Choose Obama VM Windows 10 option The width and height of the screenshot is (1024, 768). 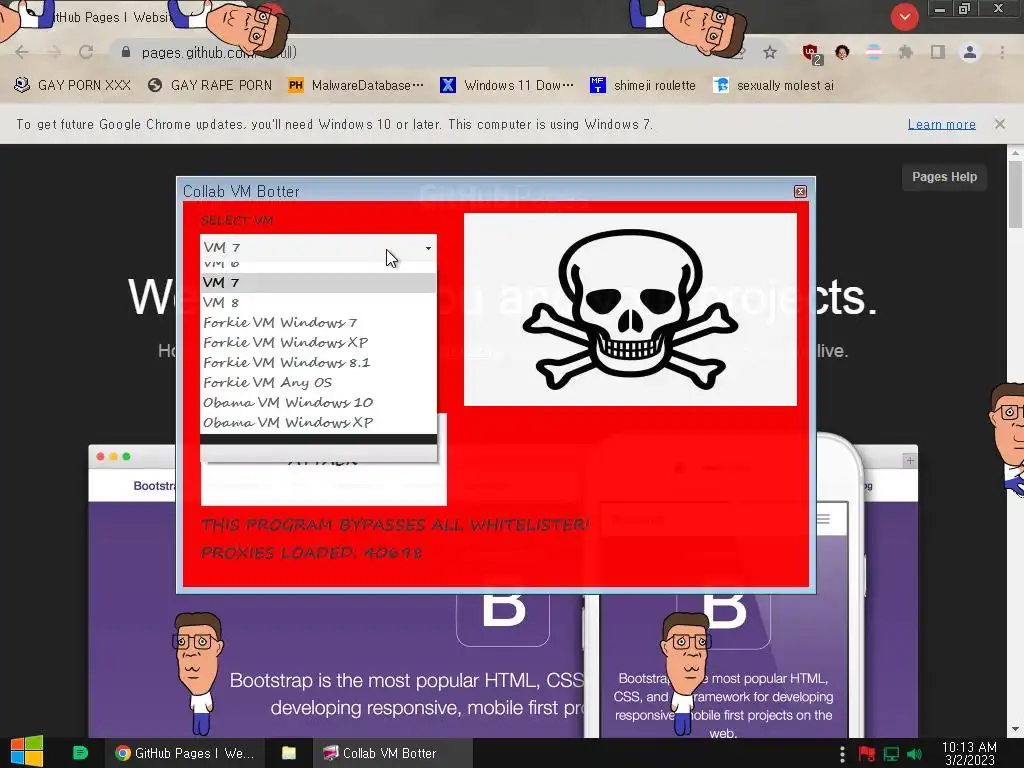(x=318, y=402)
